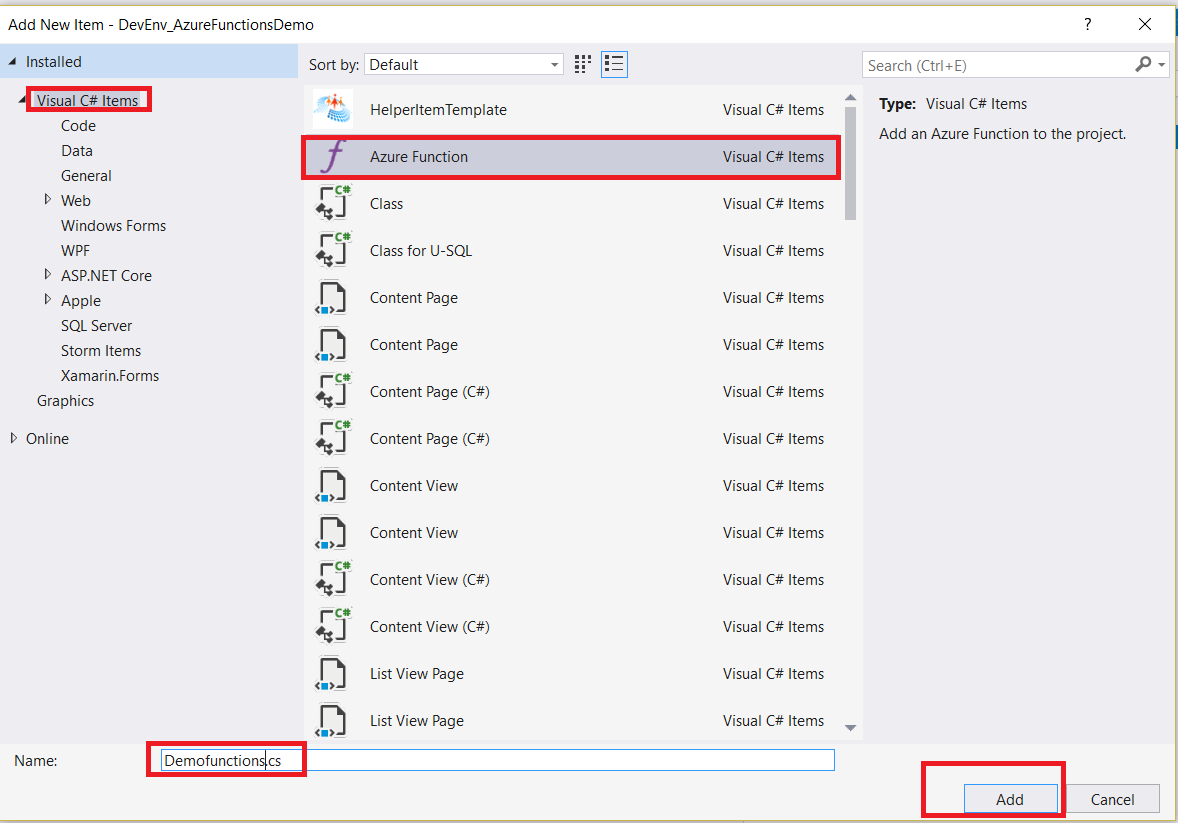Switch to small icons list view
This screenshot has height=823, width=1178.
point(614,65)
